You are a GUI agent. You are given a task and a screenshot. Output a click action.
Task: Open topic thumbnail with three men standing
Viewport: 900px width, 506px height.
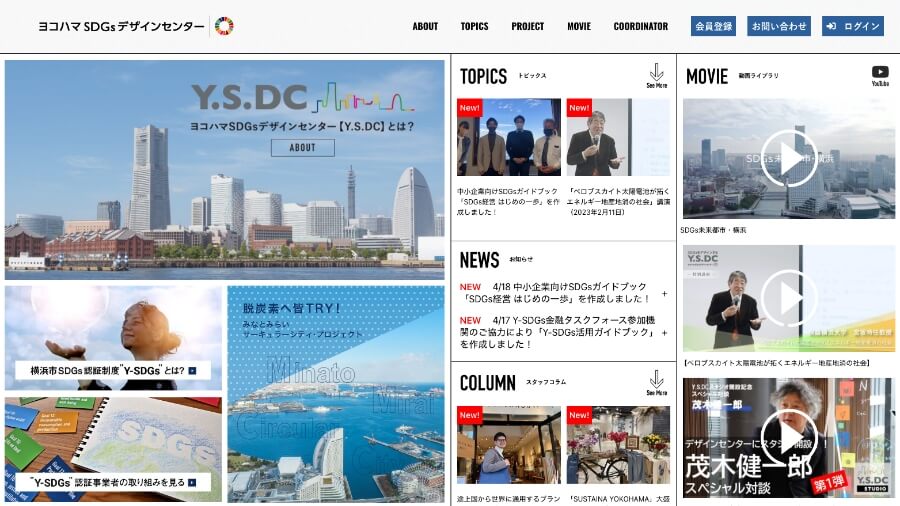pos(509,137)
